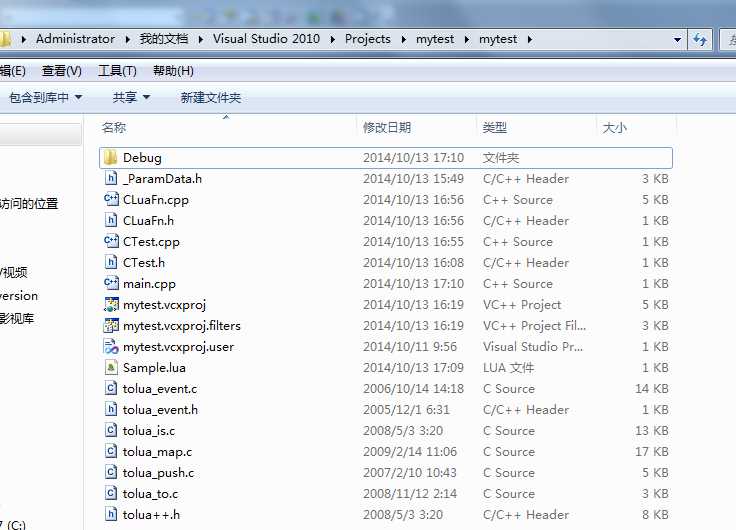Click the Sample.lua file icon
Screen dimensions: 736x530
coord(111,368)
